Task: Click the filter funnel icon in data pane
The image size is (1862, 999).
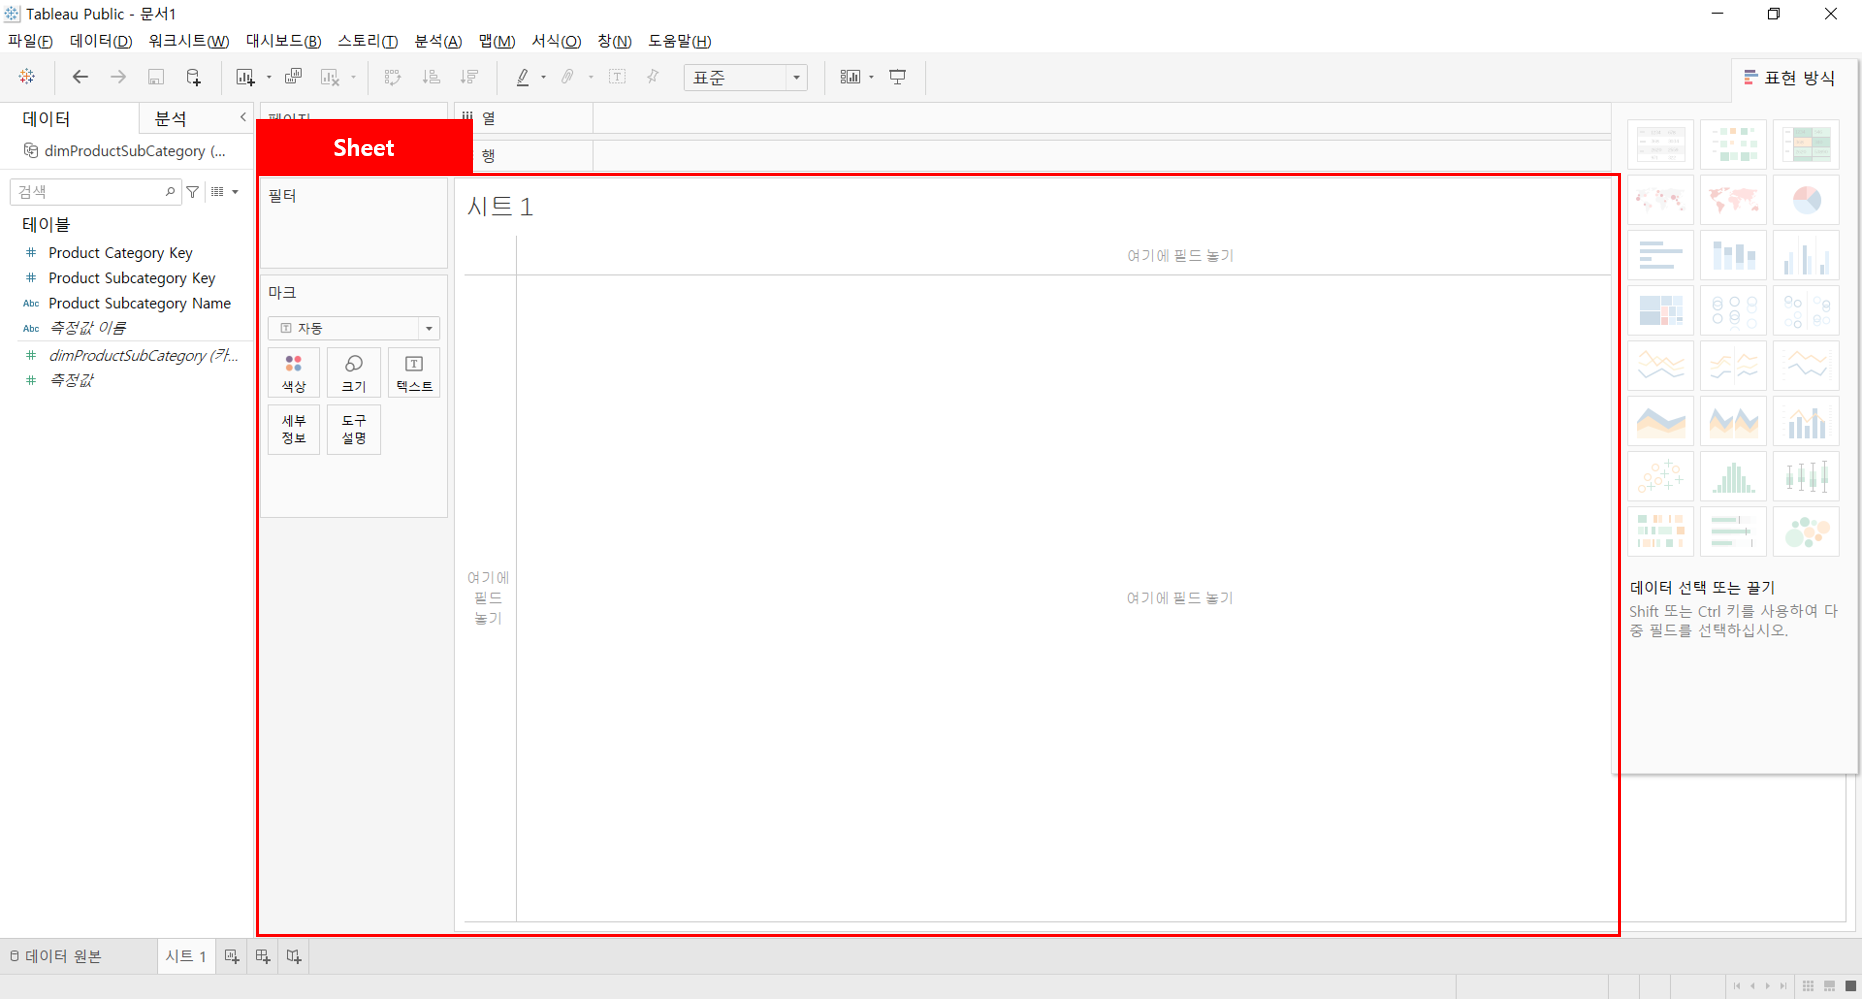Action: click(193, 191)
